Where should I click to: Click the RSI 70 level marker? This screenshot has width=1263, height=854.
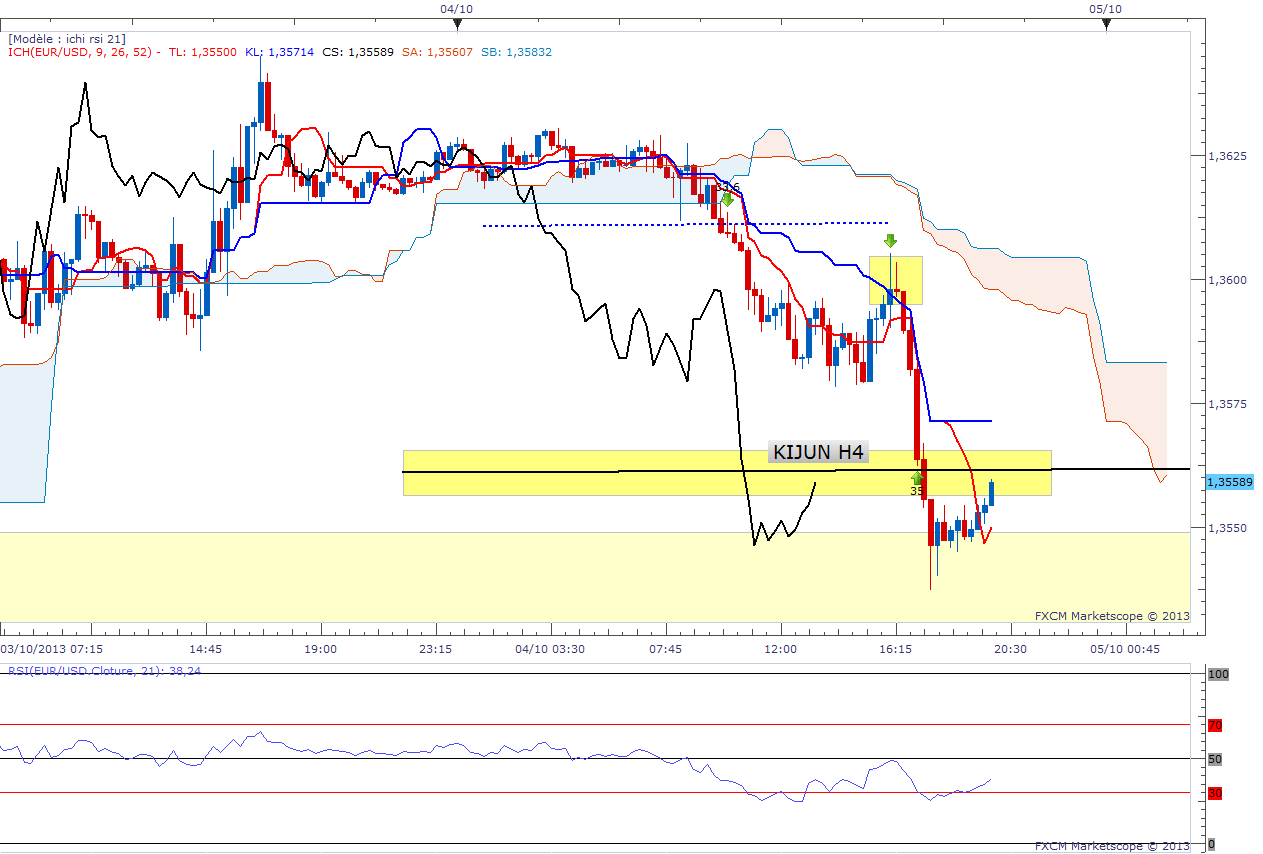[1215, 725]
